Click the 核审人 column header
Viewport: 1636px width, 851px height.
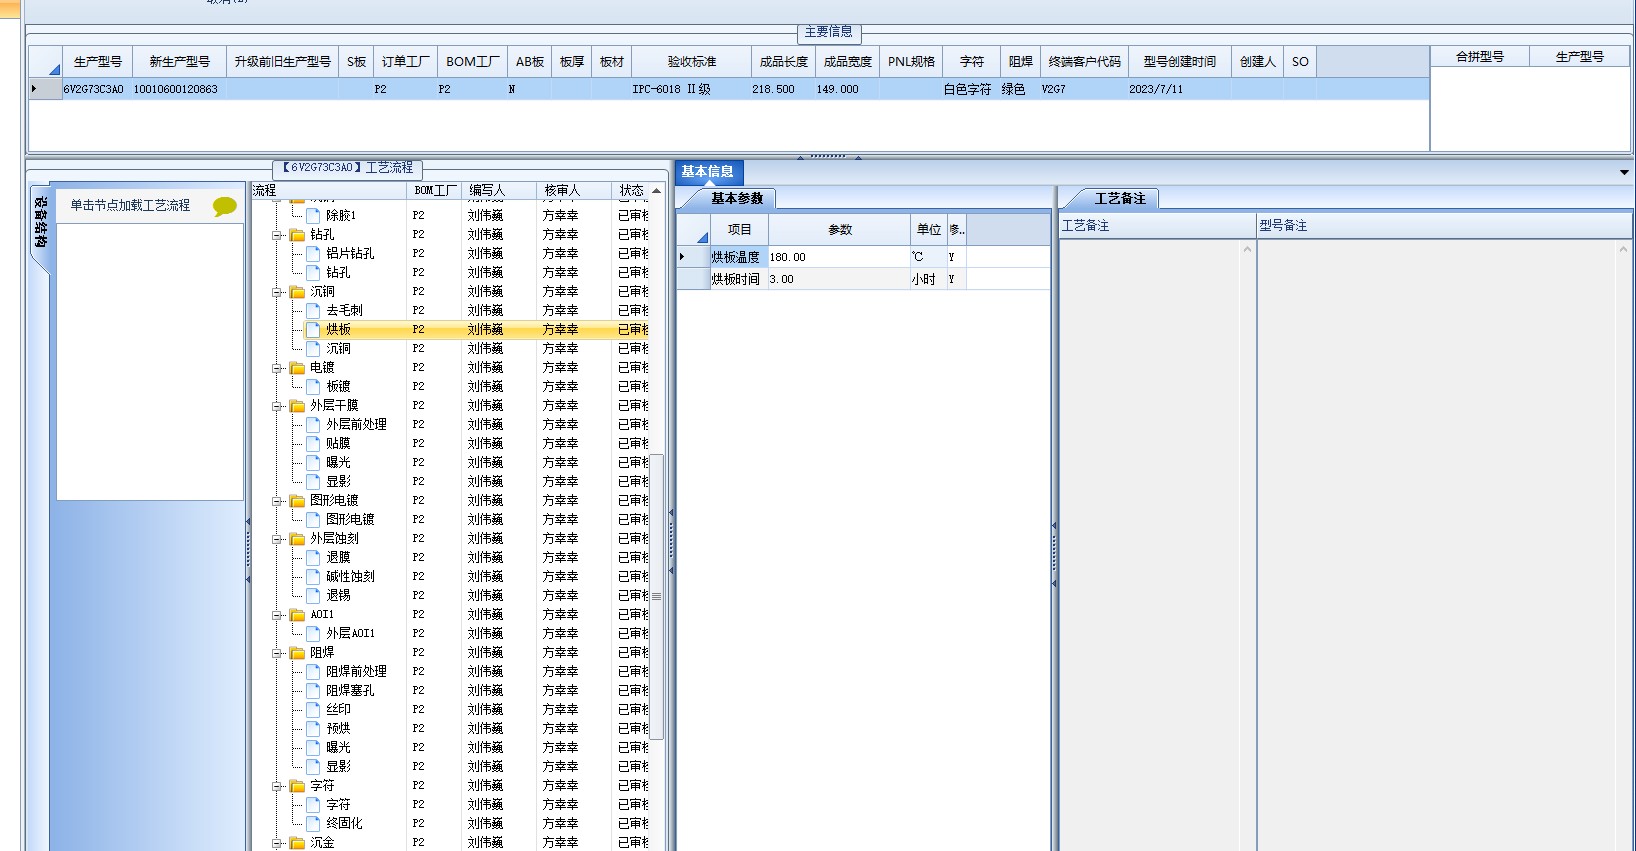click(573, 190)
